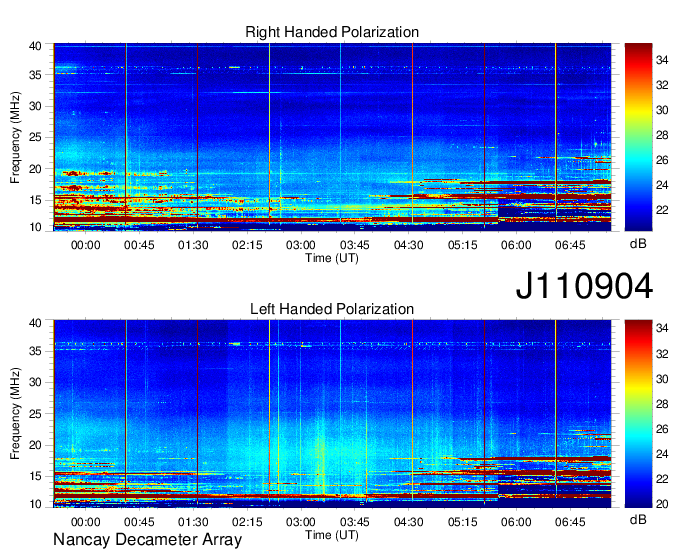Click the 20 dB label on lower colorbar
The image size is (680, 552).
[662, 504]
